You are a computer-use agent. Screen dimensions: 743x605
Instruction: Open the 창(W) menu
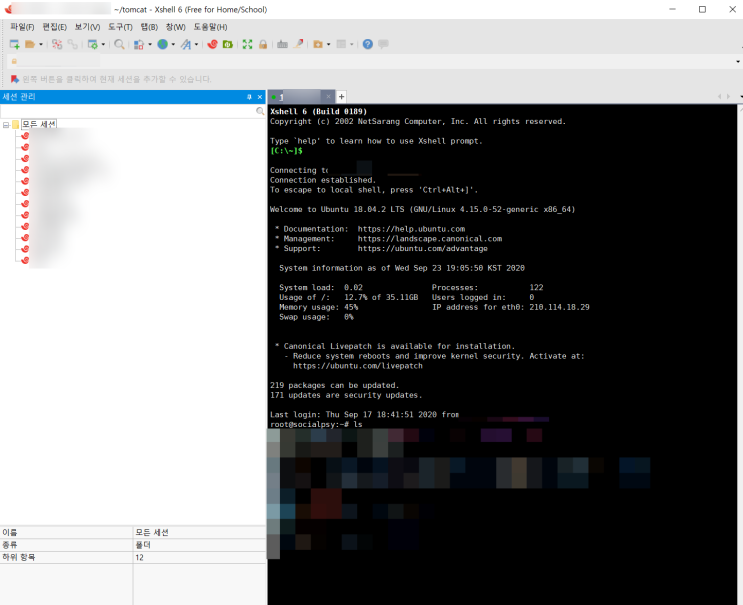click(175, 27)
